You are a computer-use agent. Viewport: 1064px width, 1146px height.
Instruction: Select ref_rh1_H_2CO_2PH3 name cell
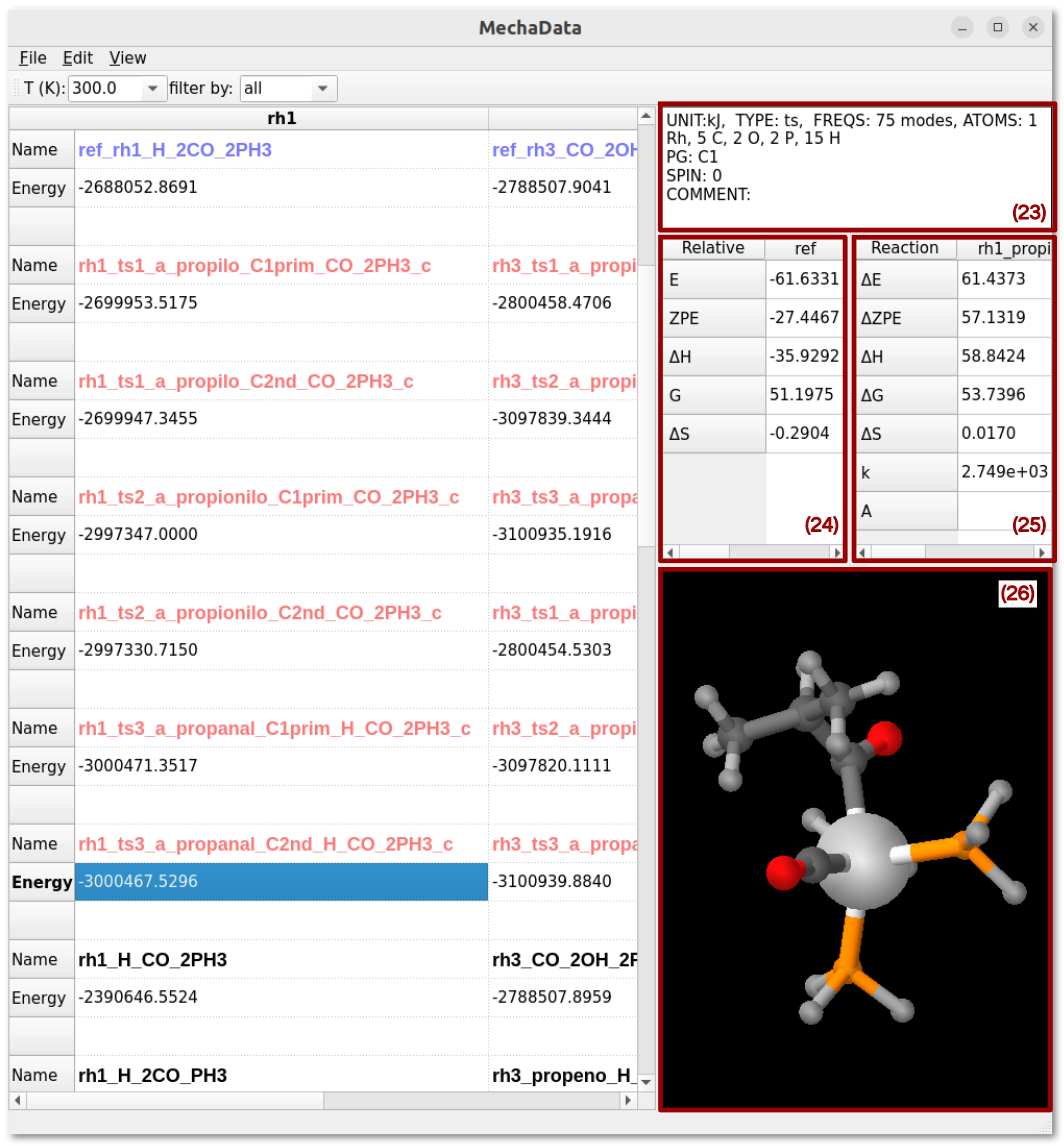(x=281, y=149)
